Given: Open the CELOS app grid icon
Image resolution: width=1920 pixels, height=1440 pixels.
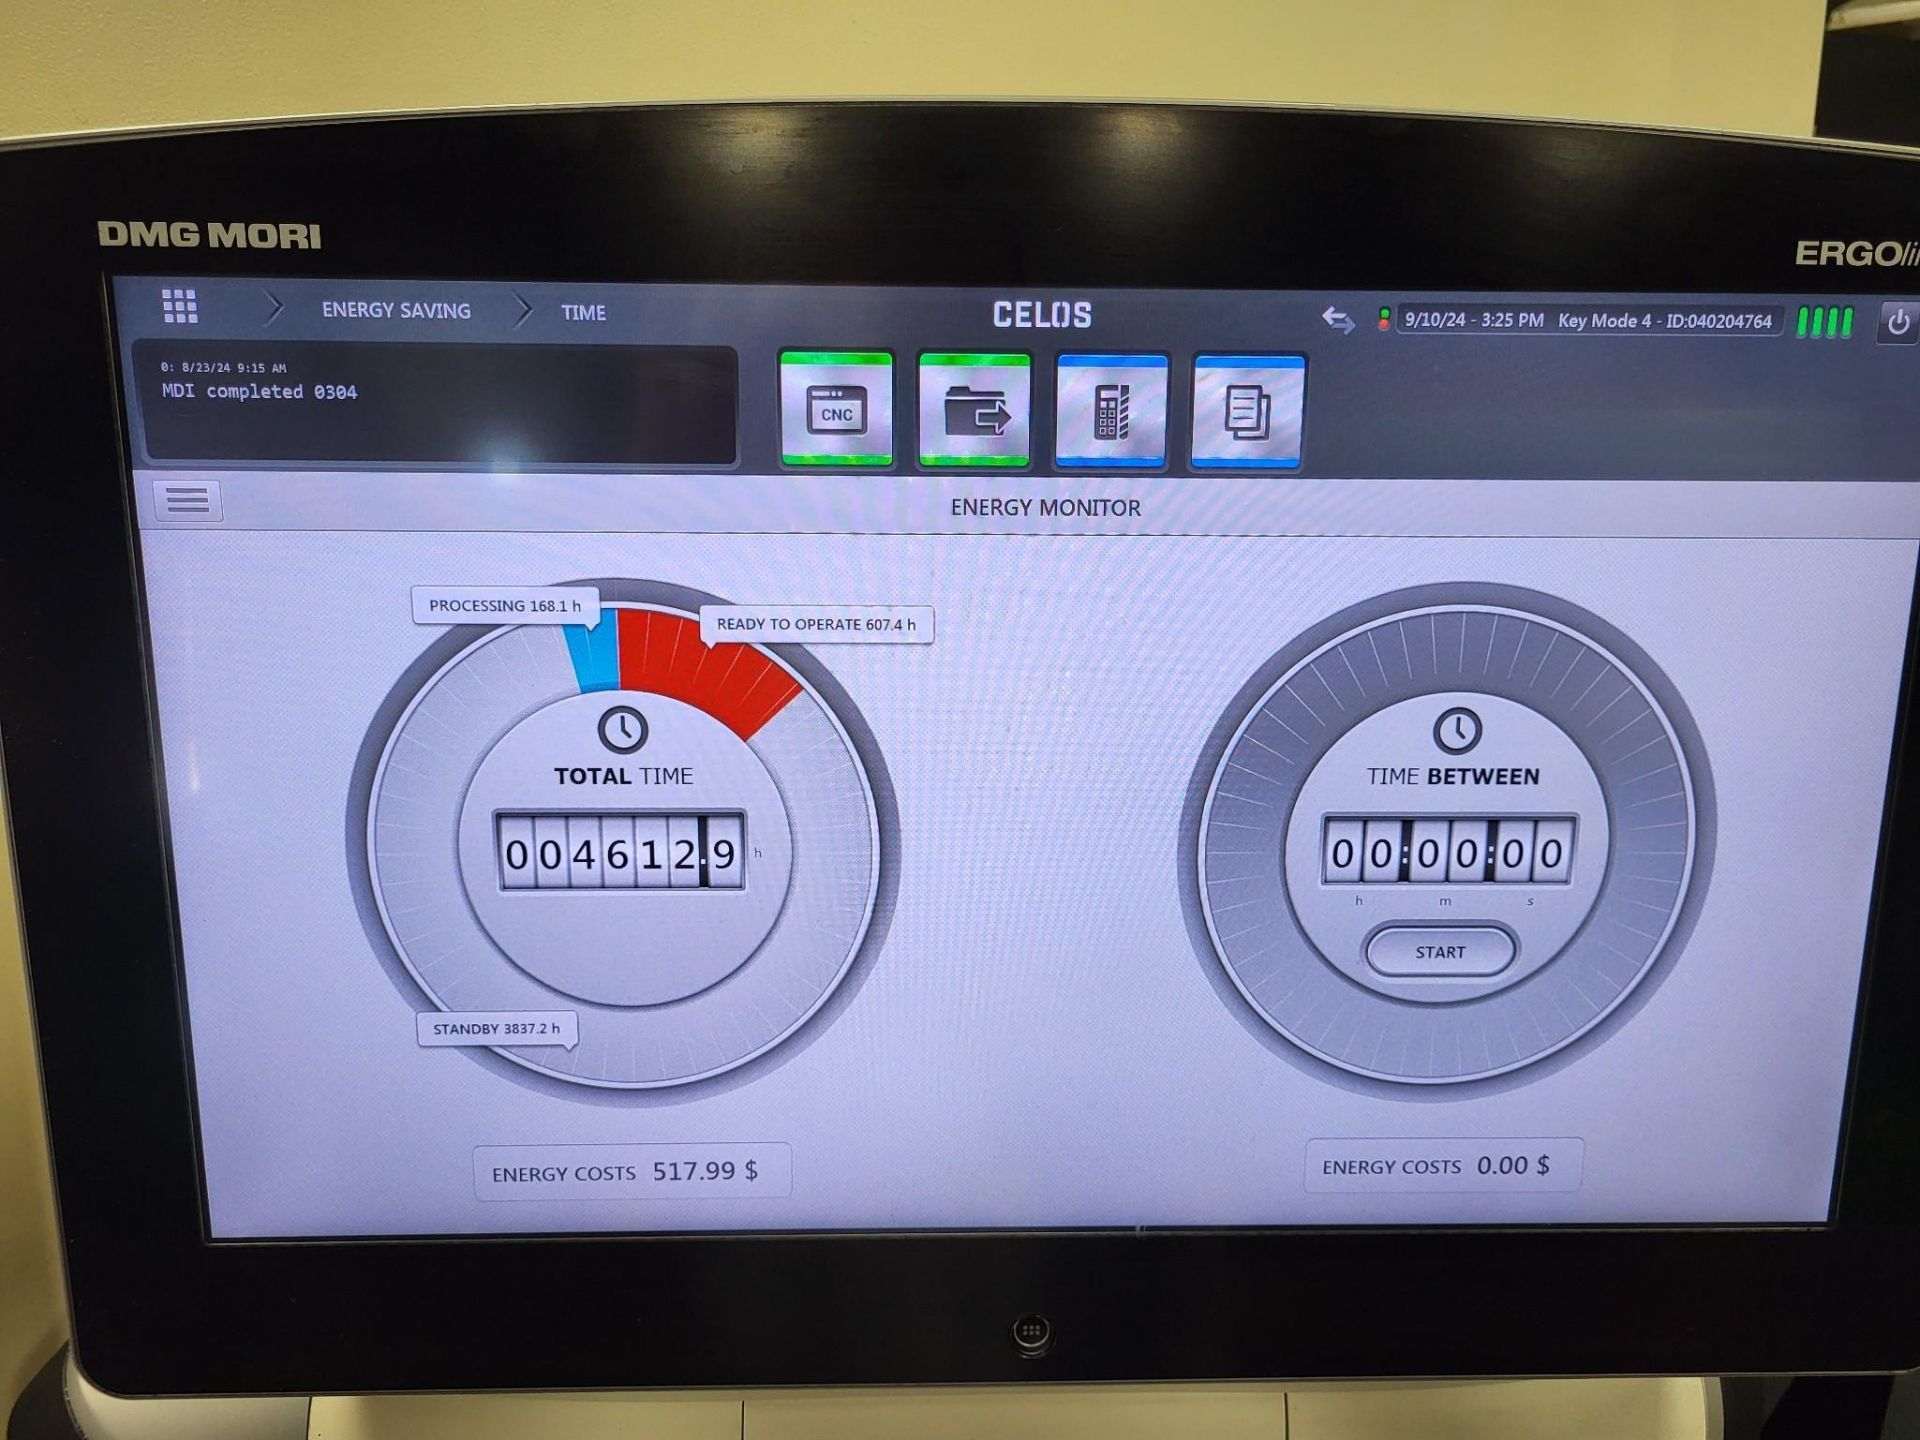Looking at the screenshot, I should (x=180, y=307).
